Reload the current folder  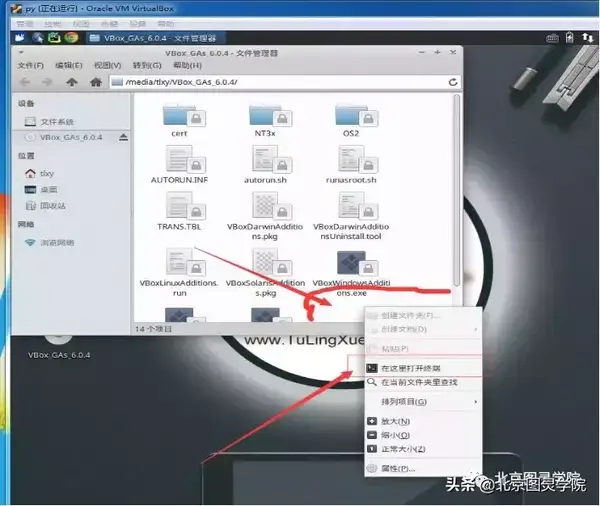point(453,82)
